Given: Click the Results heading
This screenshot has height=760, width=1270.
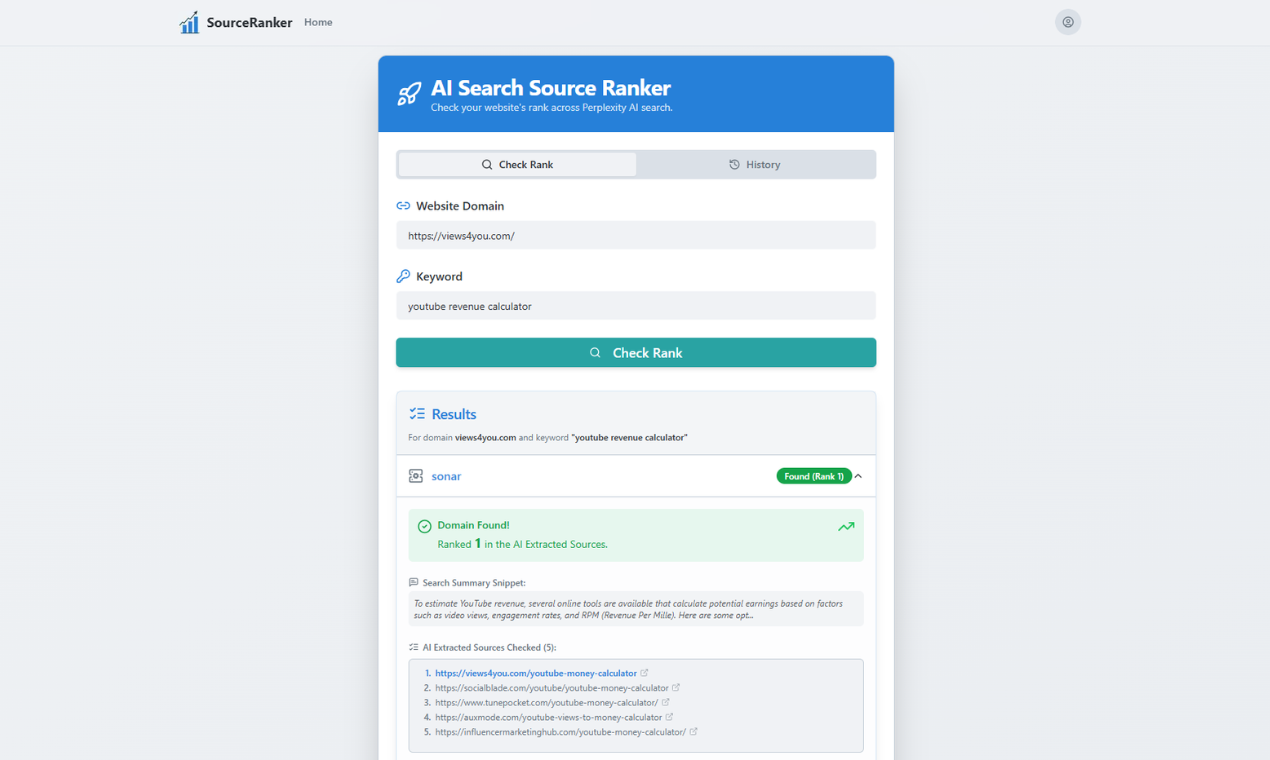Looking at the screenshot, I should point(454,414).
